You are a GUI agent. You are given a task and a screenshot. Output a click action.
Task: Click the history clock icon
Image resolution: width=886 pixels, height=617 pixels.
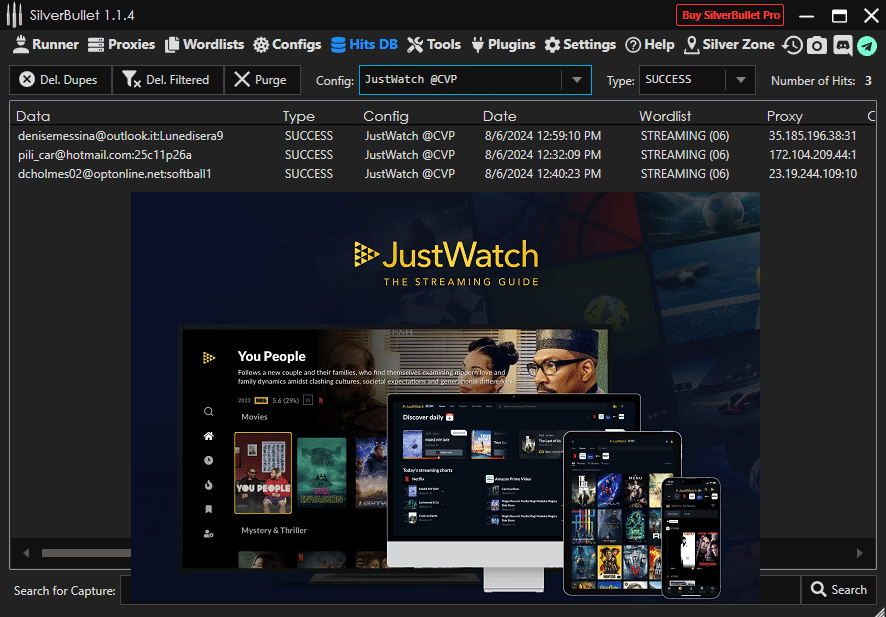[792, 45]
